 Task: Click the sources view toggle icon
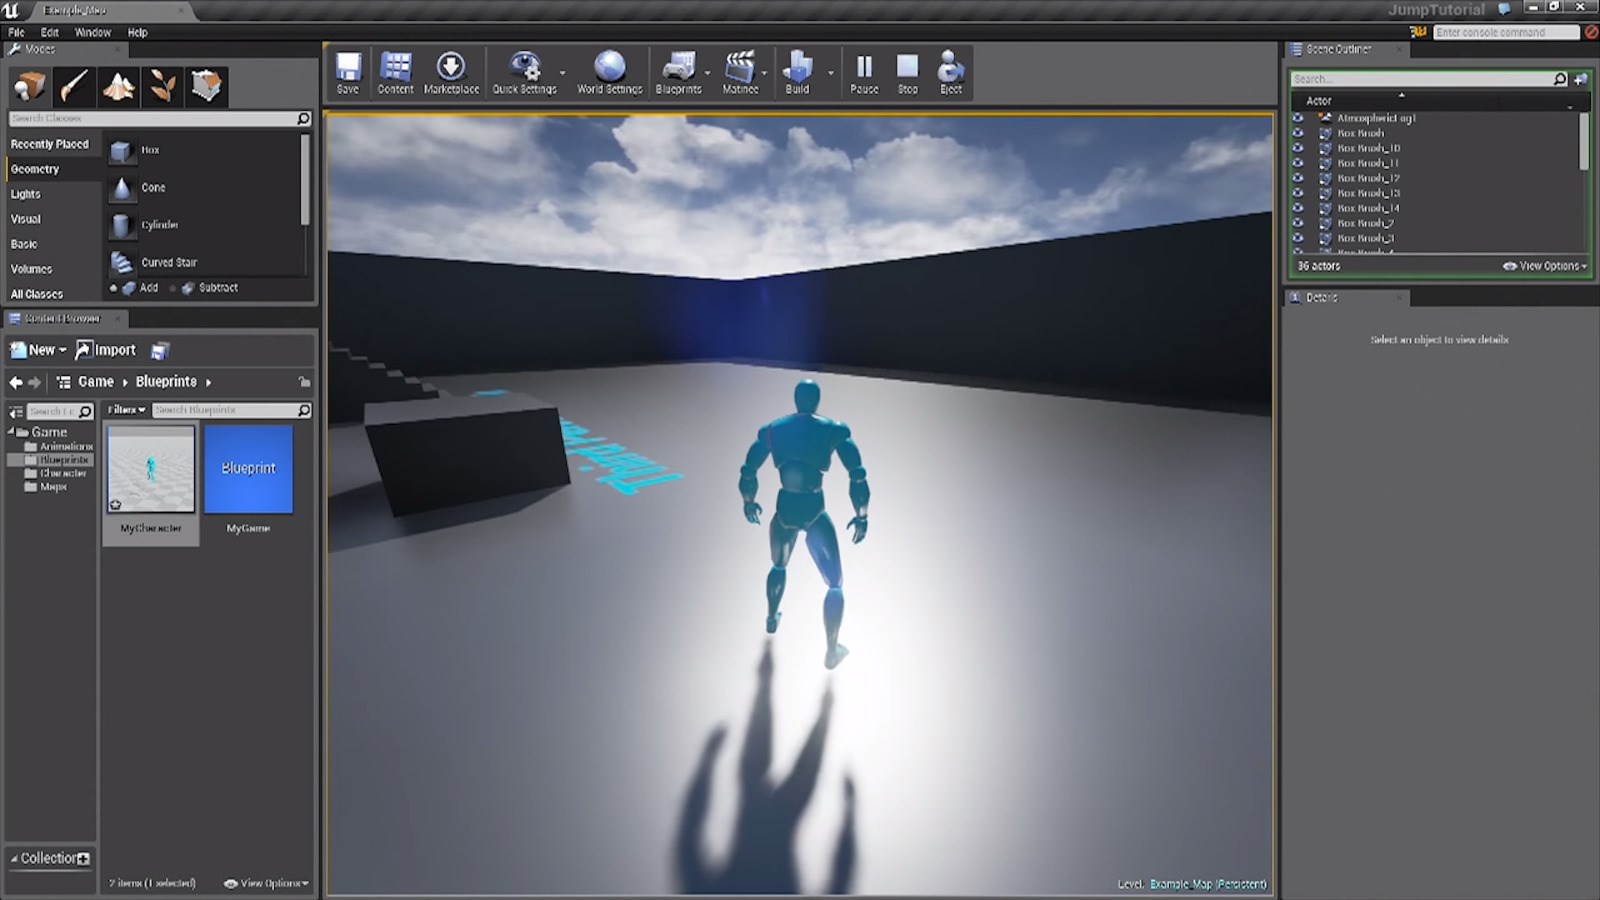[x=15, y=411]
